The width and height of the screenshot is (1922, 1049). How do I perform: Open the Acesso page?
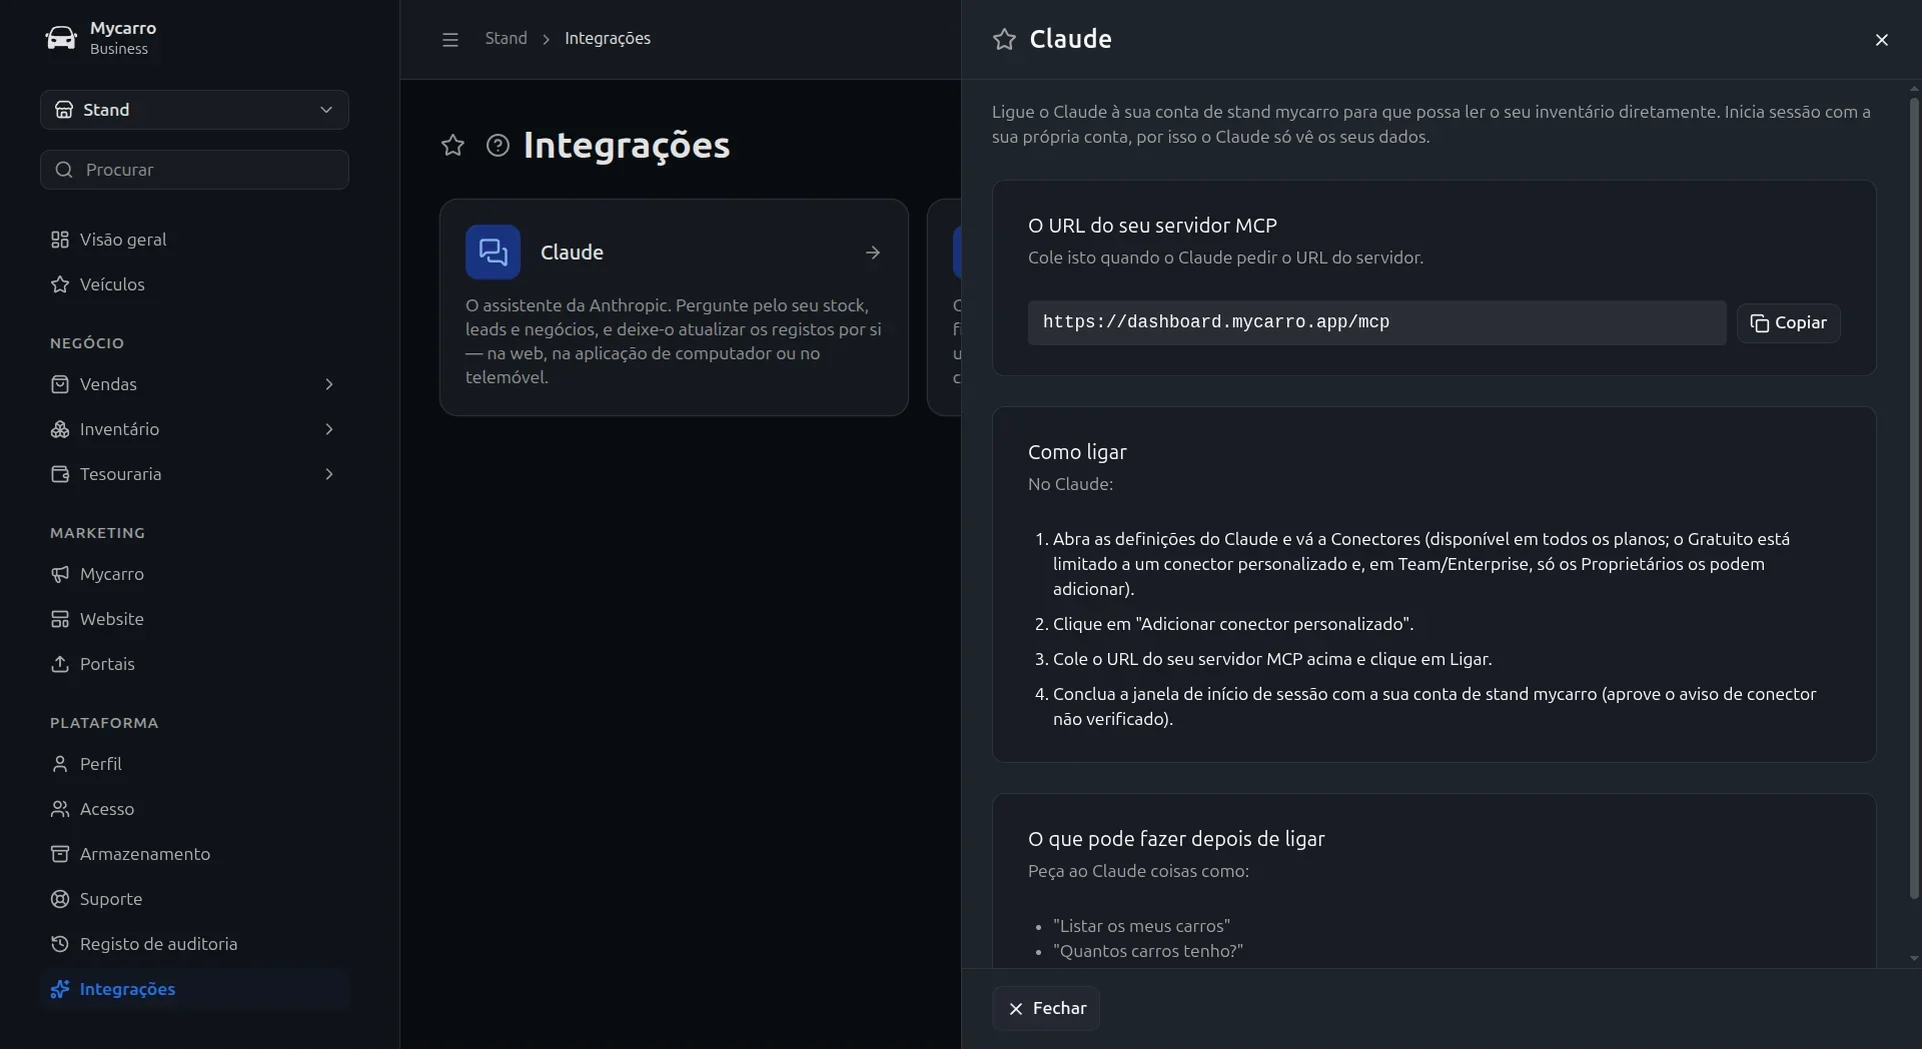pyautogui.click(x=194, y=809)
